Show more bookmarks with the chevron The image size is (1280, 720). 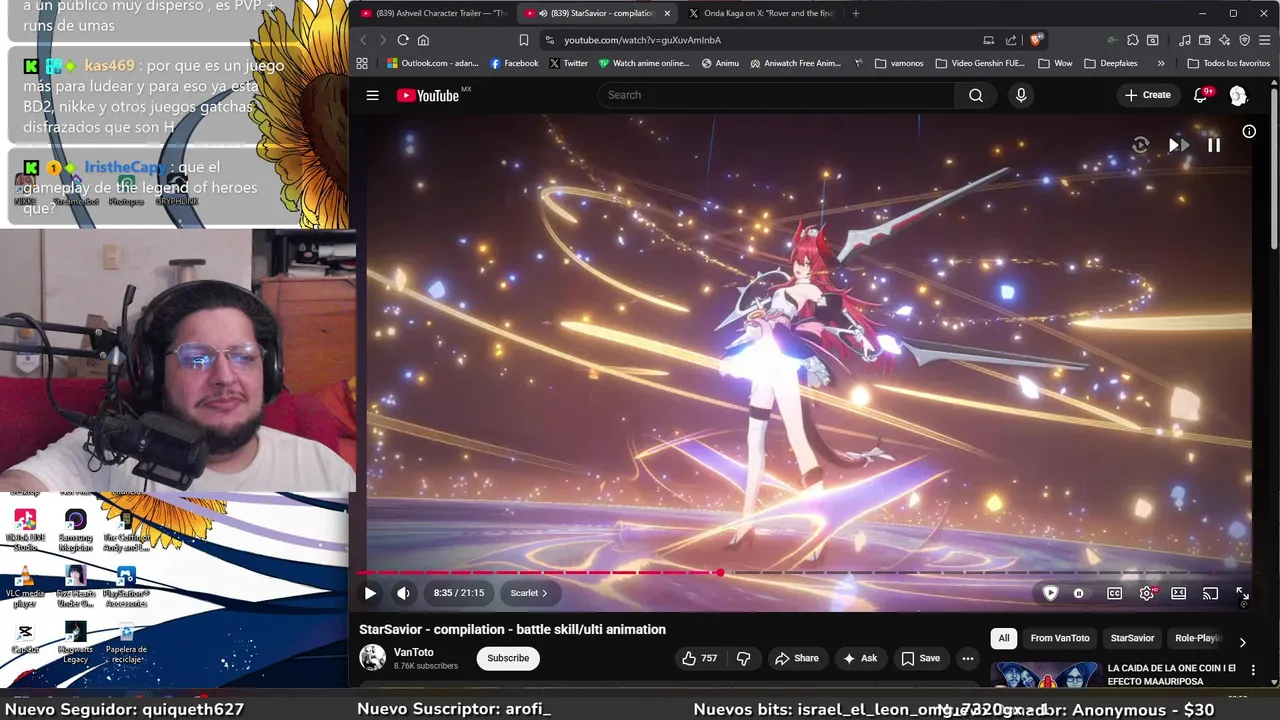(x=1160, y=63)
